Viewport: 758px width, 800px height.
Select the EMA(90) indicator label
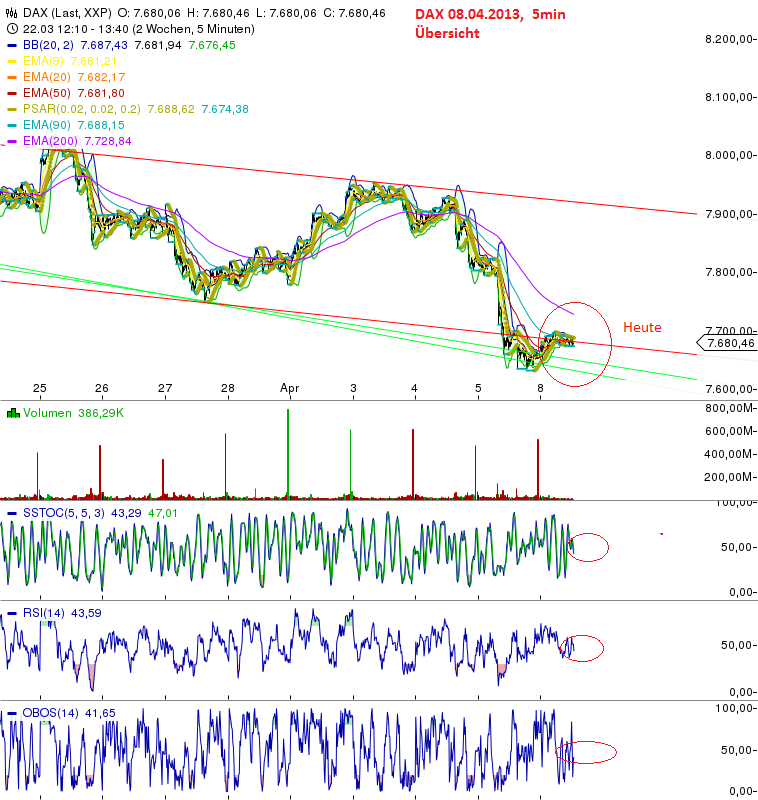click(x=46, y=125)
